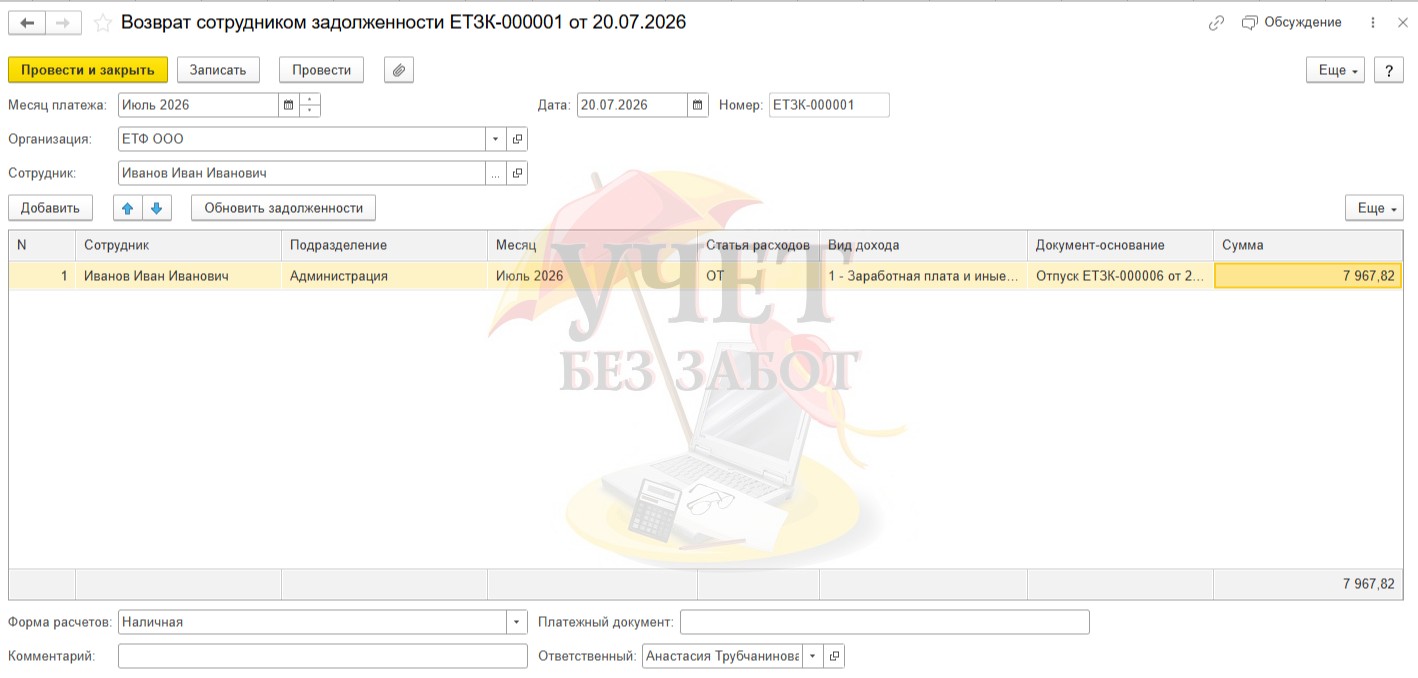Go back with the left arrow button

pos(27,22)
